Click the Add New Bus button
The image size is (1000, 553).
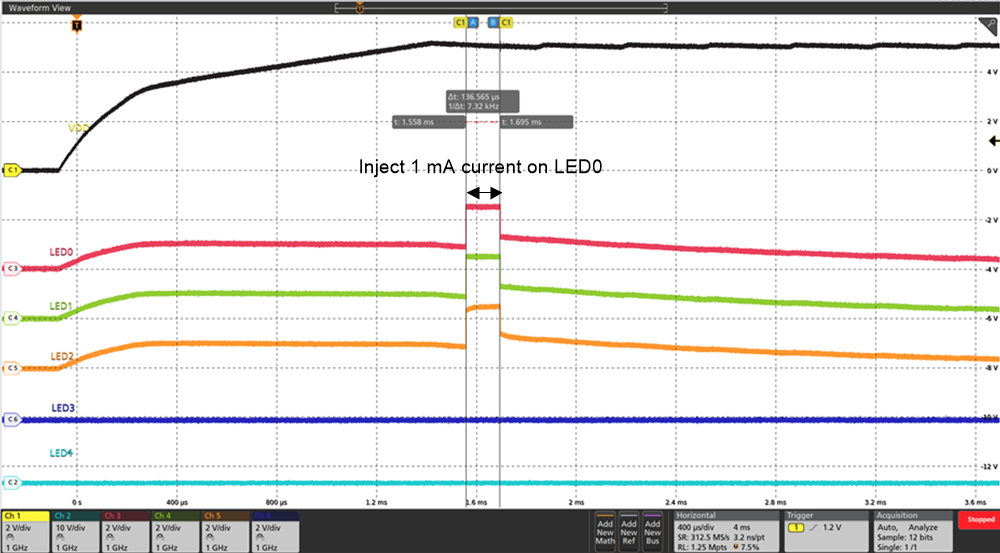[x=653, y=530]
